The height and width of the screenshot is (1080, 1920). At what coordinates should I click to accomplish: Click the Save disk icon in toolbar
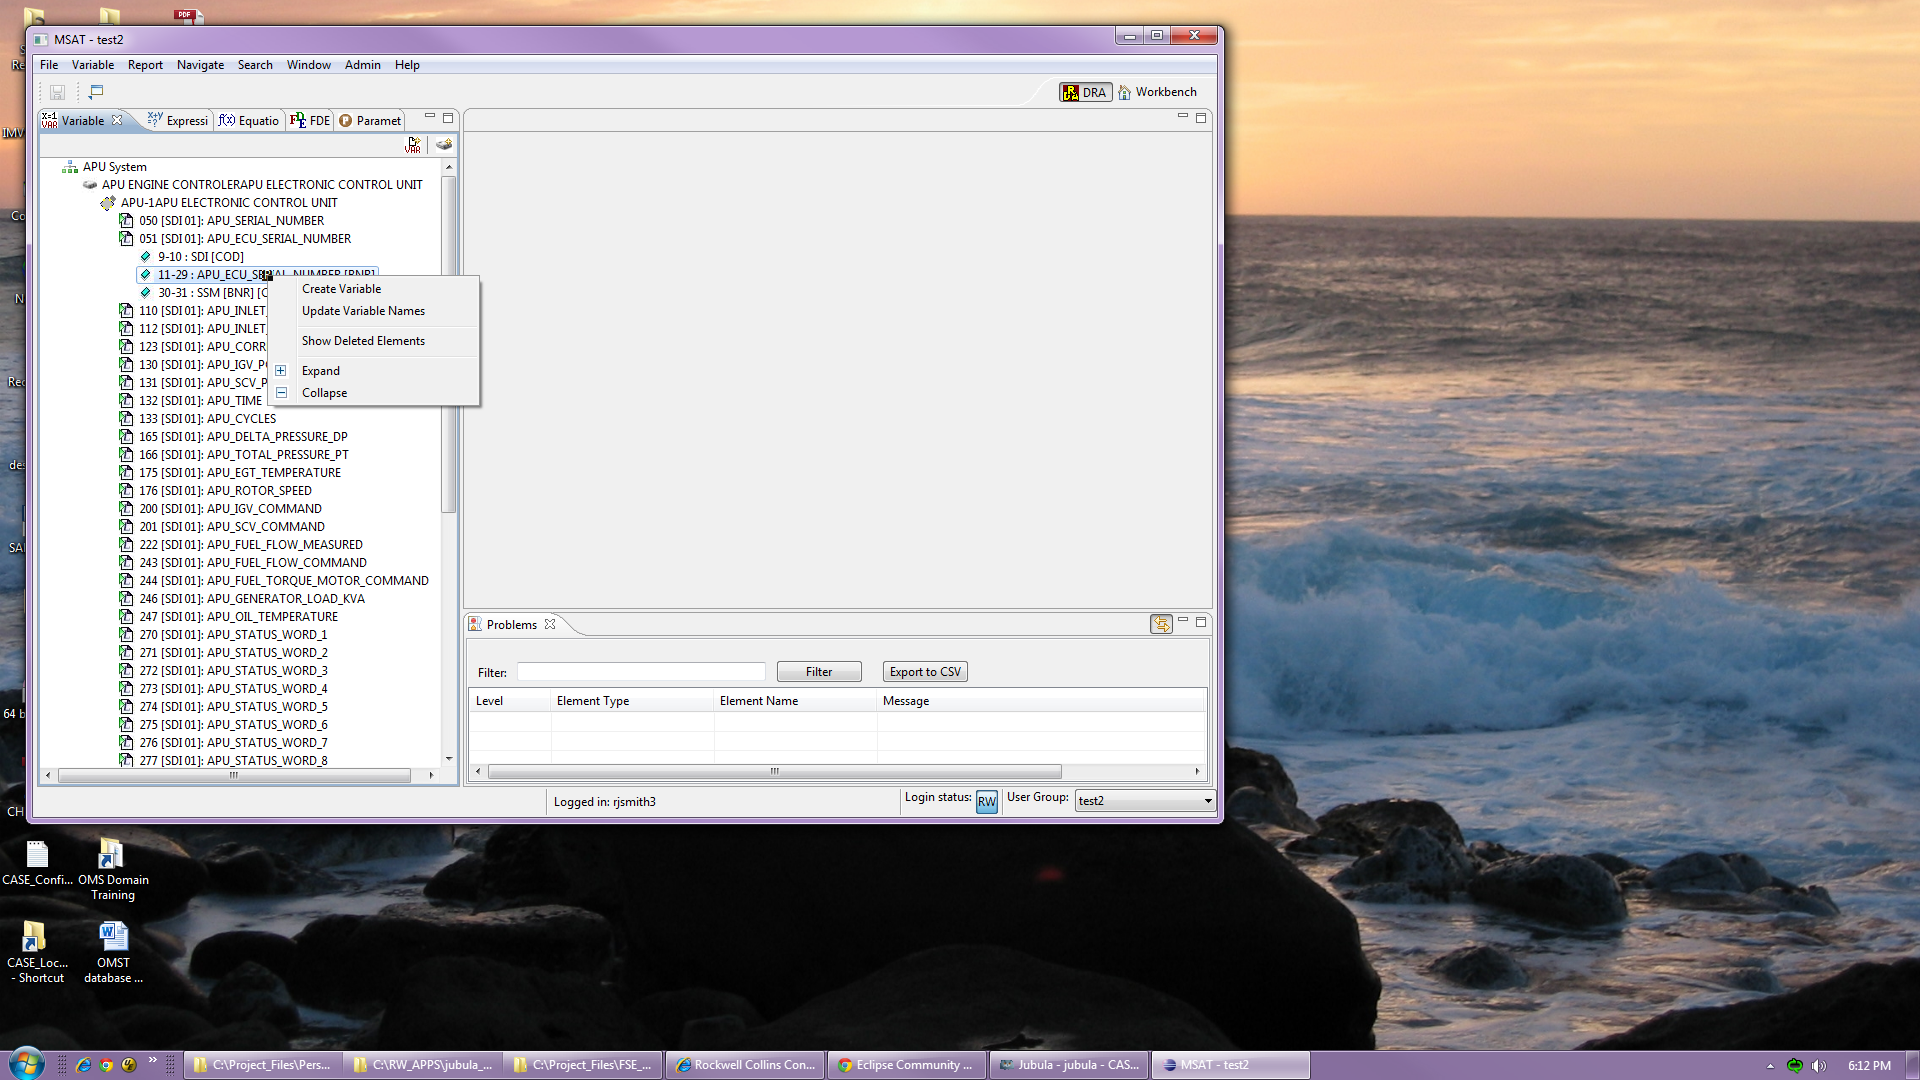click(x=57, y=92)
